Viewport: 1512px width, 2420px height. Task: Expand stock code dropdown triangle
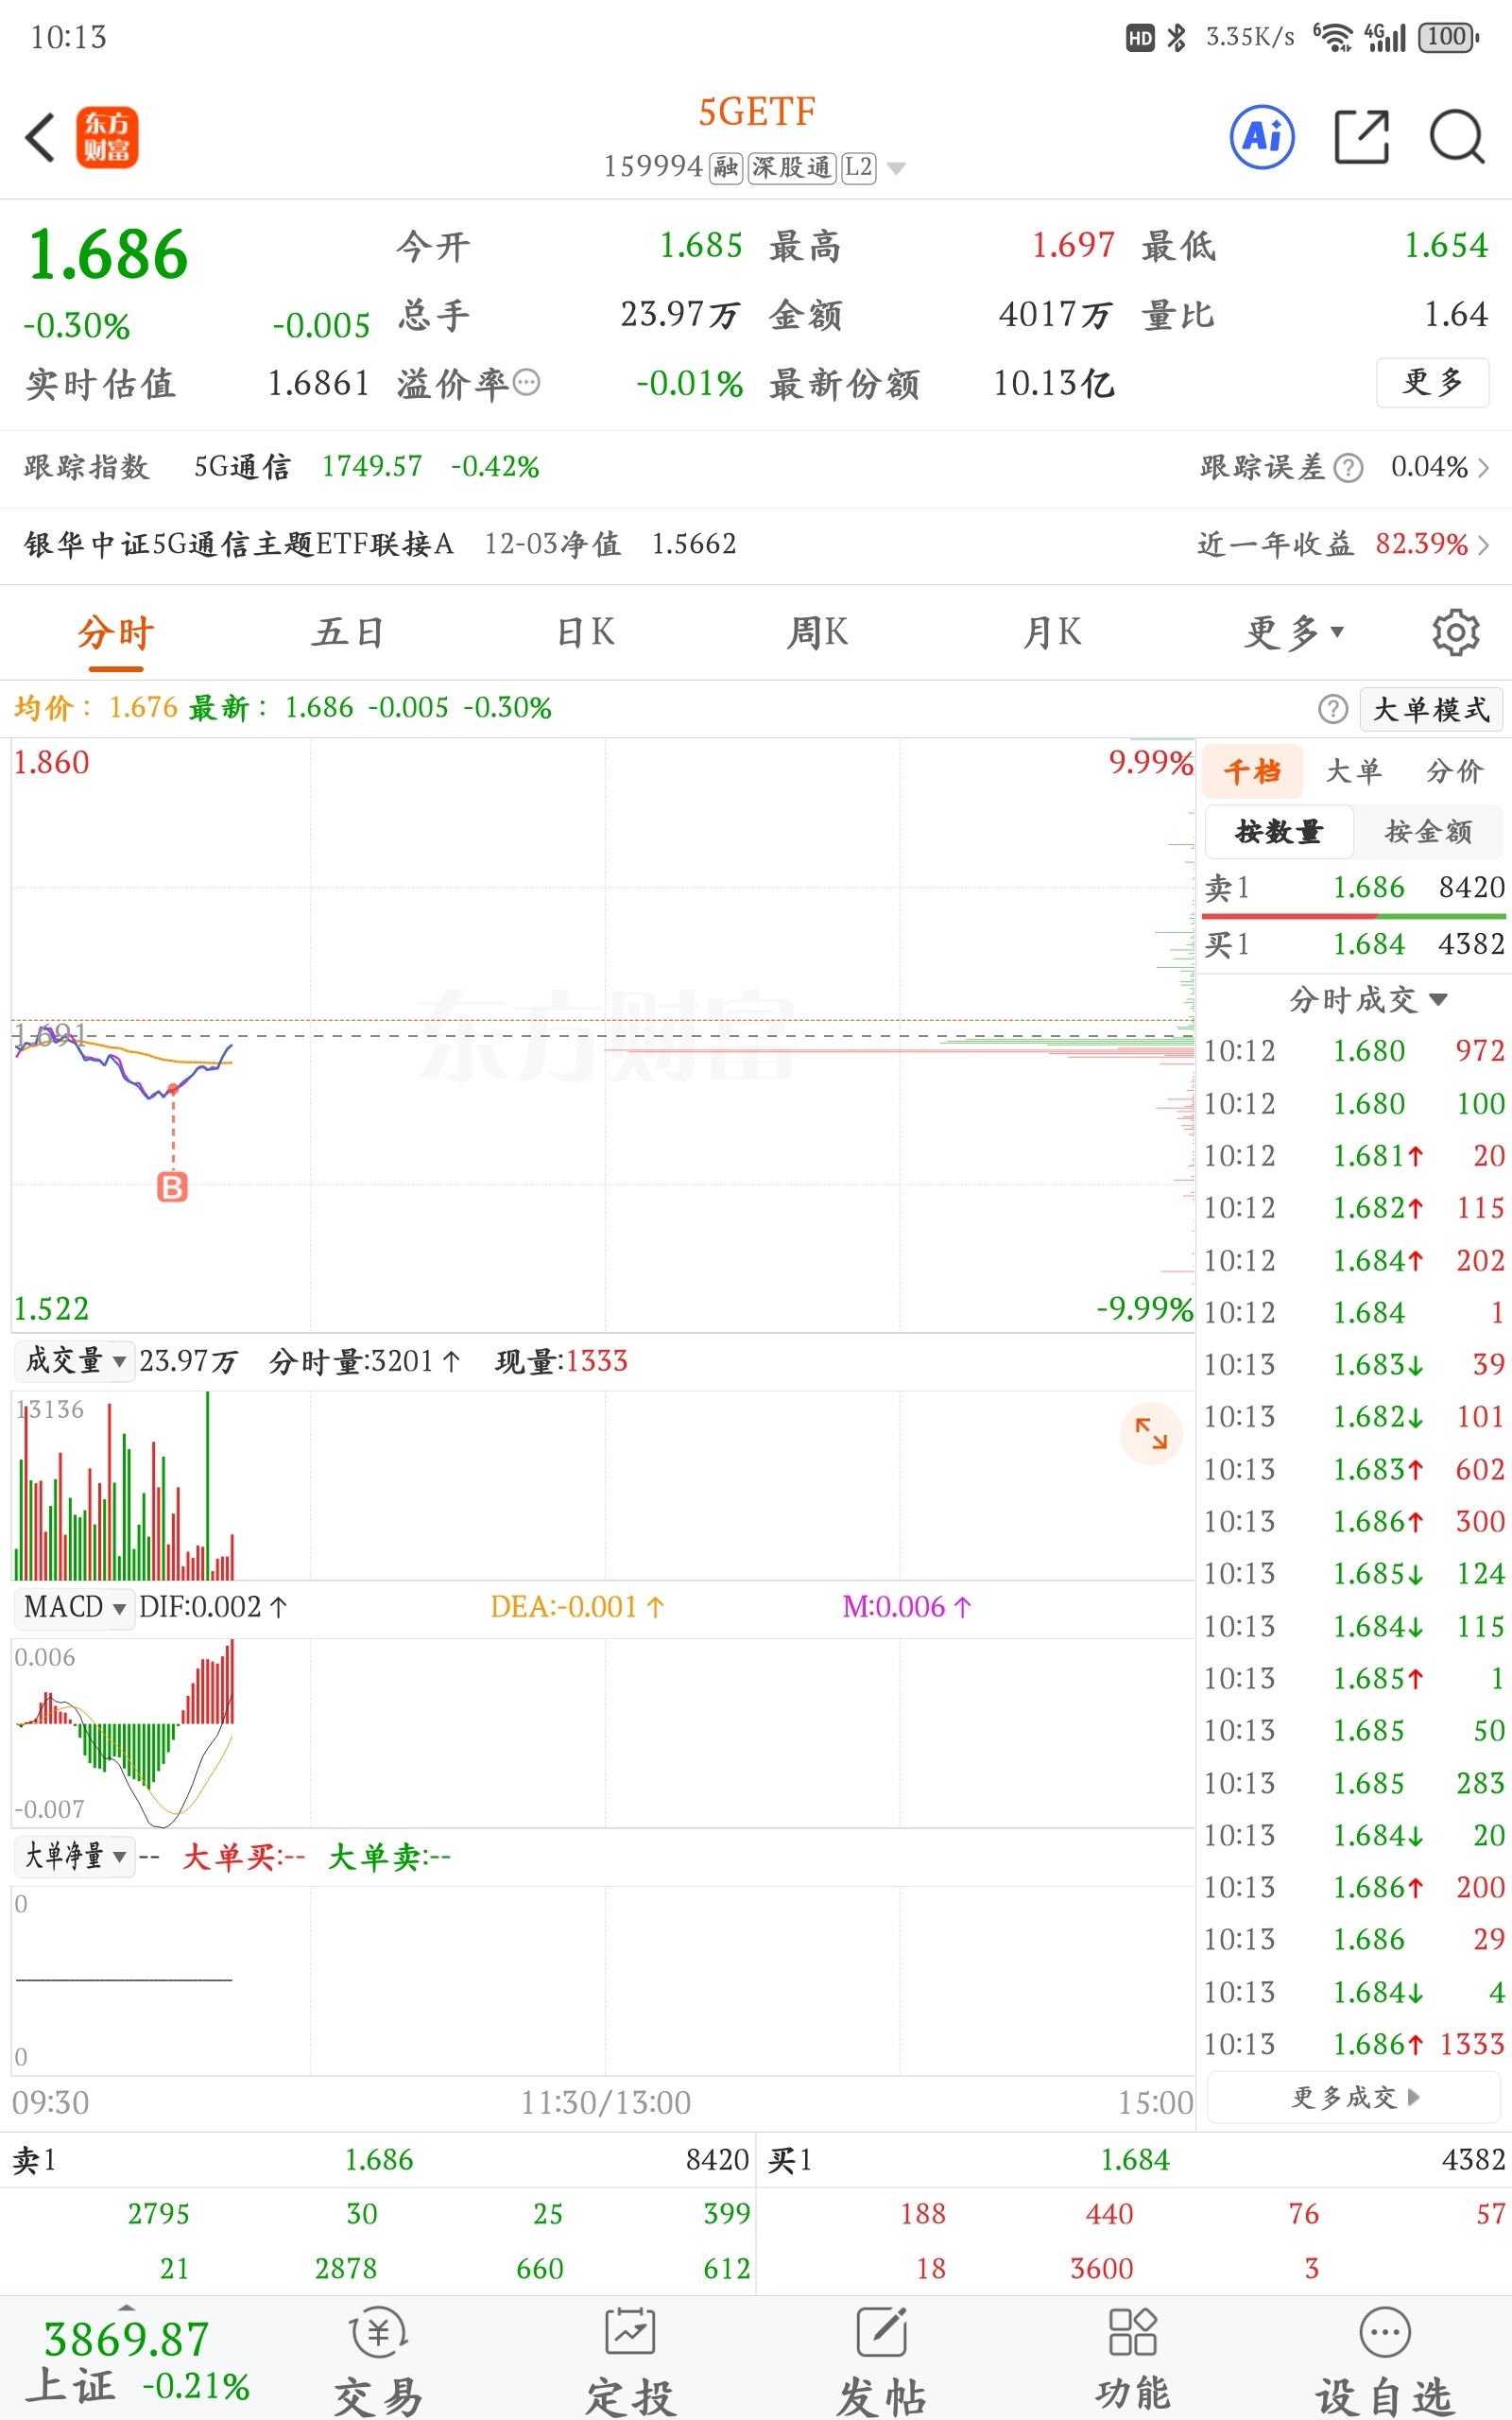click(x=897, y=168)
